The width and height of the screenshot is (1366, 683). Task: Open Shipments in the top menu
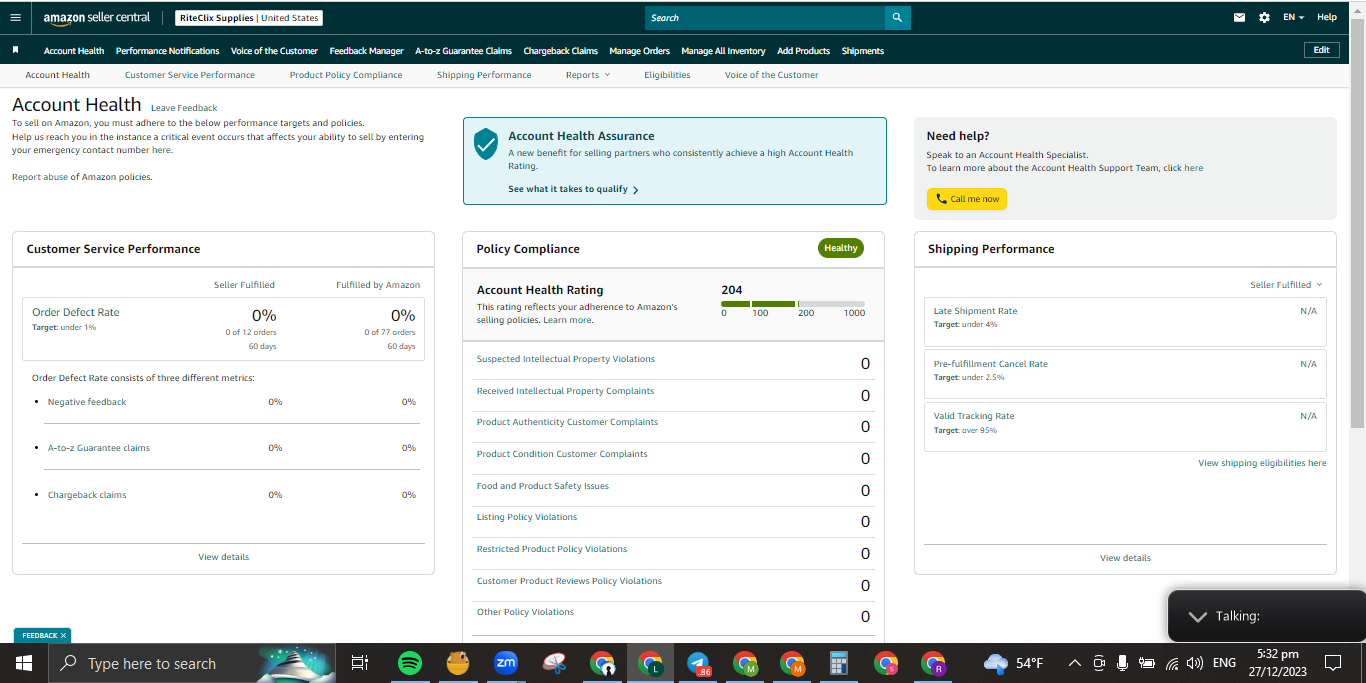coord(862,51)
